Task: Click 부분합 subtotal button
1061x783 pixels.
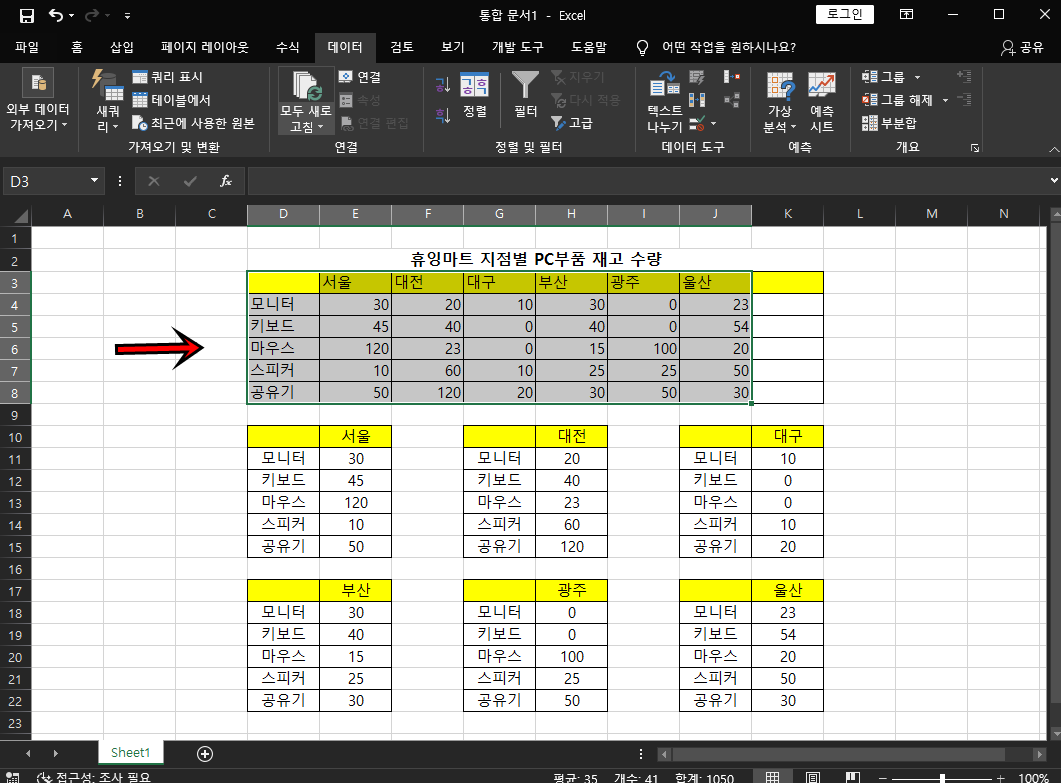Action: coord(889,123)
